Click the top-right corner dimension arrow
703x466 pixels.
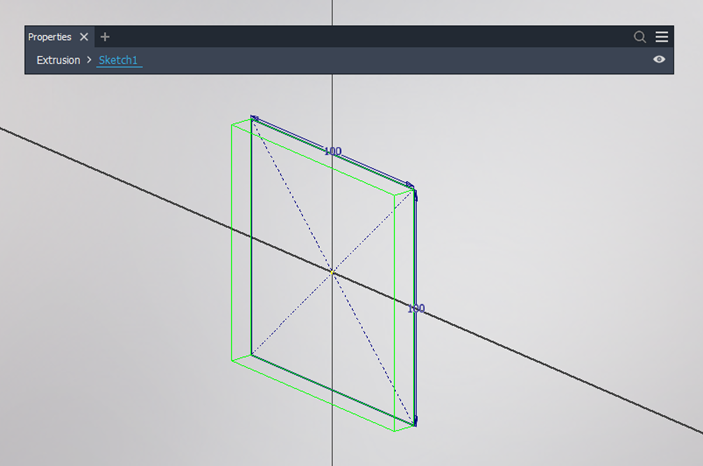click(x=413, y=187)
